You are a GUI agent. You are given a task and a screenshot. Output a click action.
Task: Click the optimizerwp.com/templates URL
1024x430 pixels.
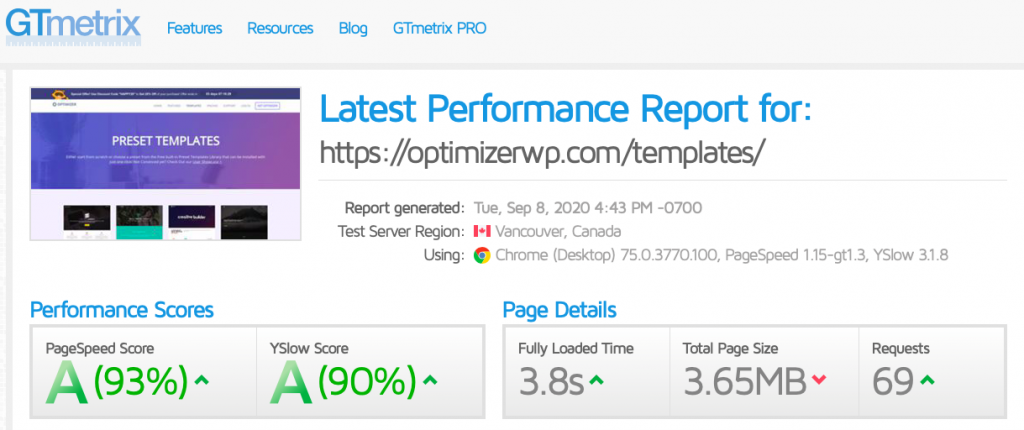(x=541, y=154)
